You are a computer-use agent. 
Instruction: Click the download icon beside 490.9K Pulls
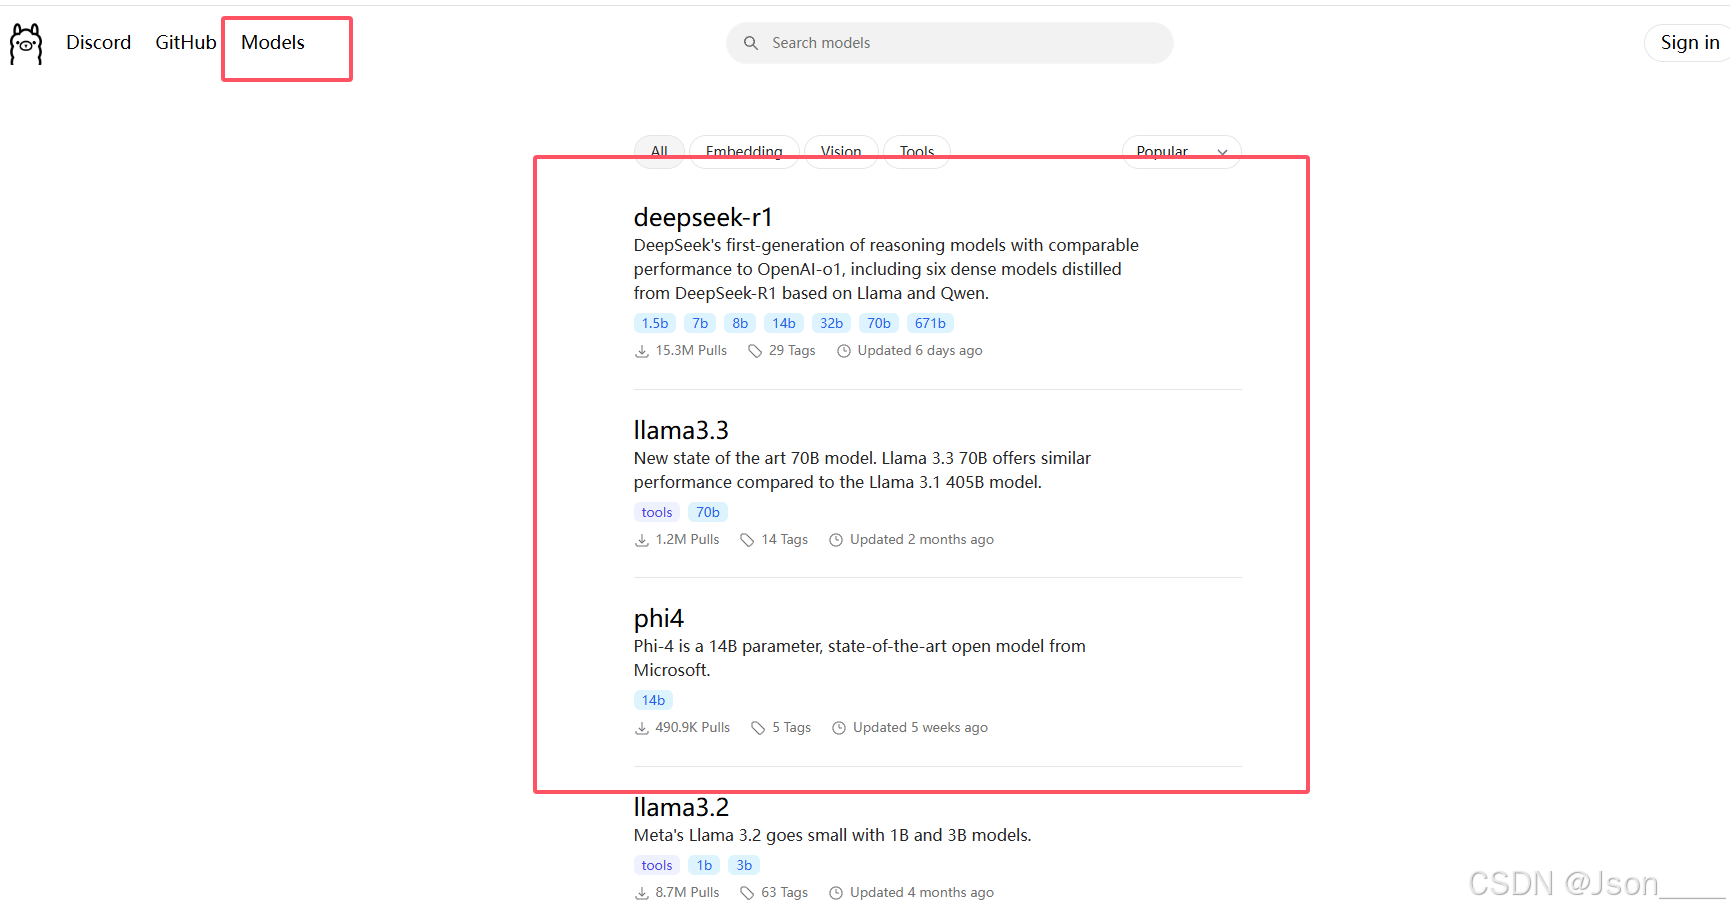point(642,728)
